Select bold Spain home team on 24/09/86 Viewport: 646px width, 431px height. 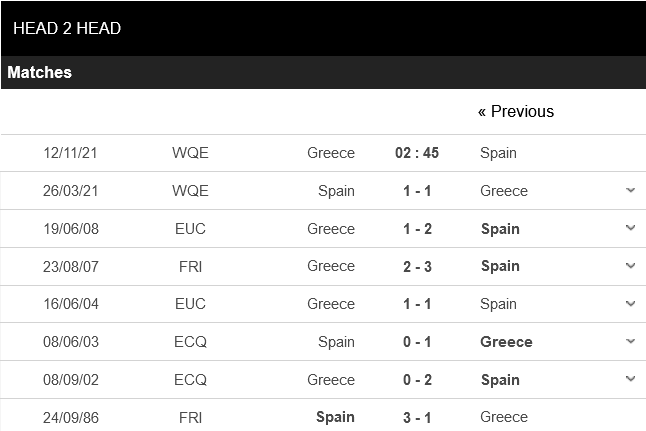[335, 417]
